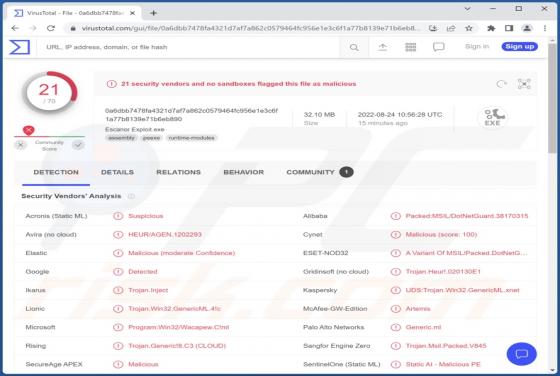Open the blue chat bubble button
This screenshot has height=376, width=560.
pos(521,354)
